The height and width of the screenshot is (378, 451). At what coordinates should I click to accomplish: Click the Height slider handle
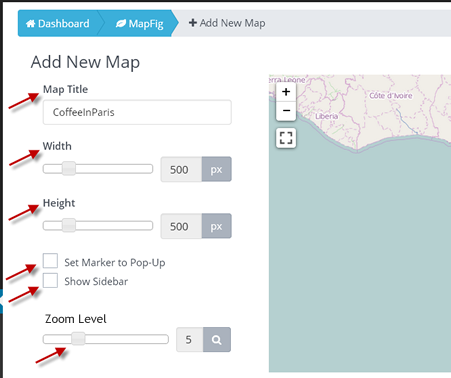pos(69,225)
